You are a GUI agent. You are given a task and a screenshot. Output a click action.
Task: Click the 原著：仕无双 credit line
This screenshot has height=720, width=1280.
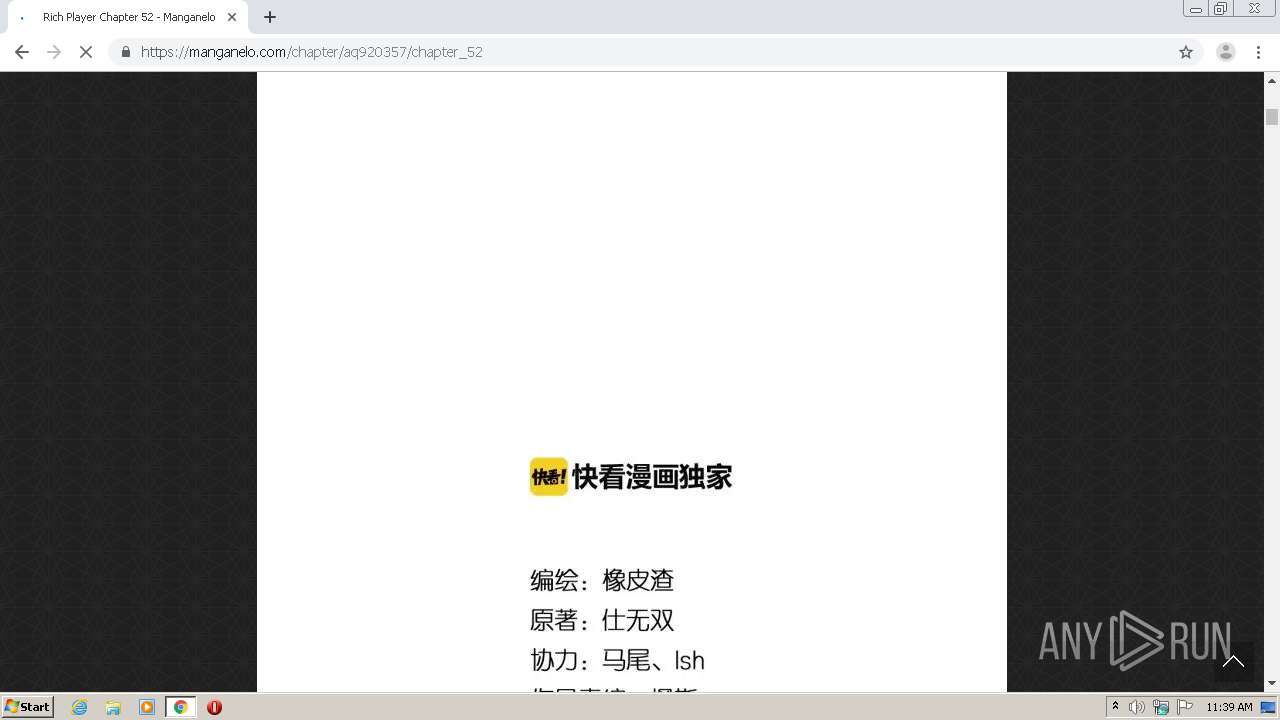[x=602, y=621]
